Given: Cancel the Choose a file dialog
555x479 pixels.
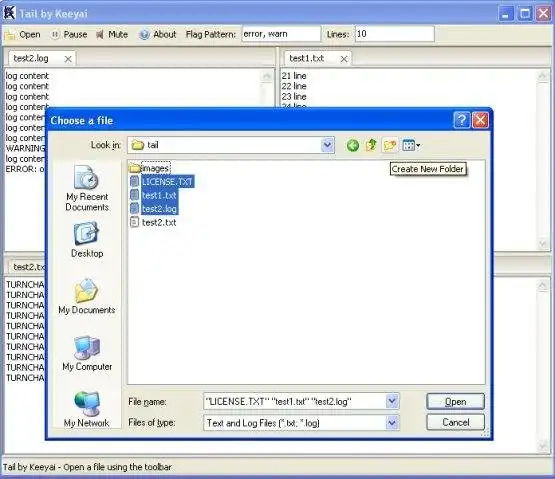Looking at the screenshot, I should tap(455, 422).
